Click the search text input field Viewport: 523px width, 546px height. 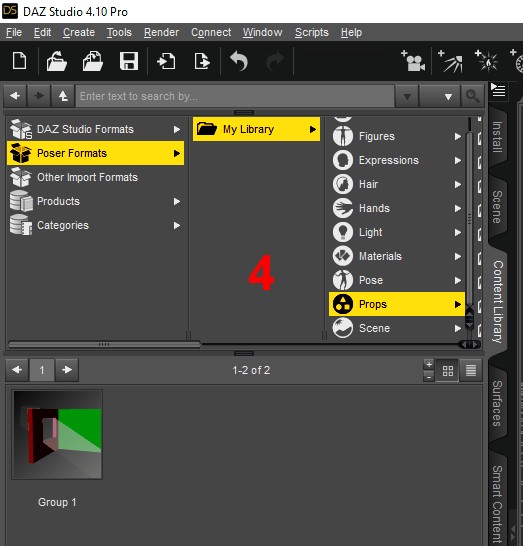point(235,96)
